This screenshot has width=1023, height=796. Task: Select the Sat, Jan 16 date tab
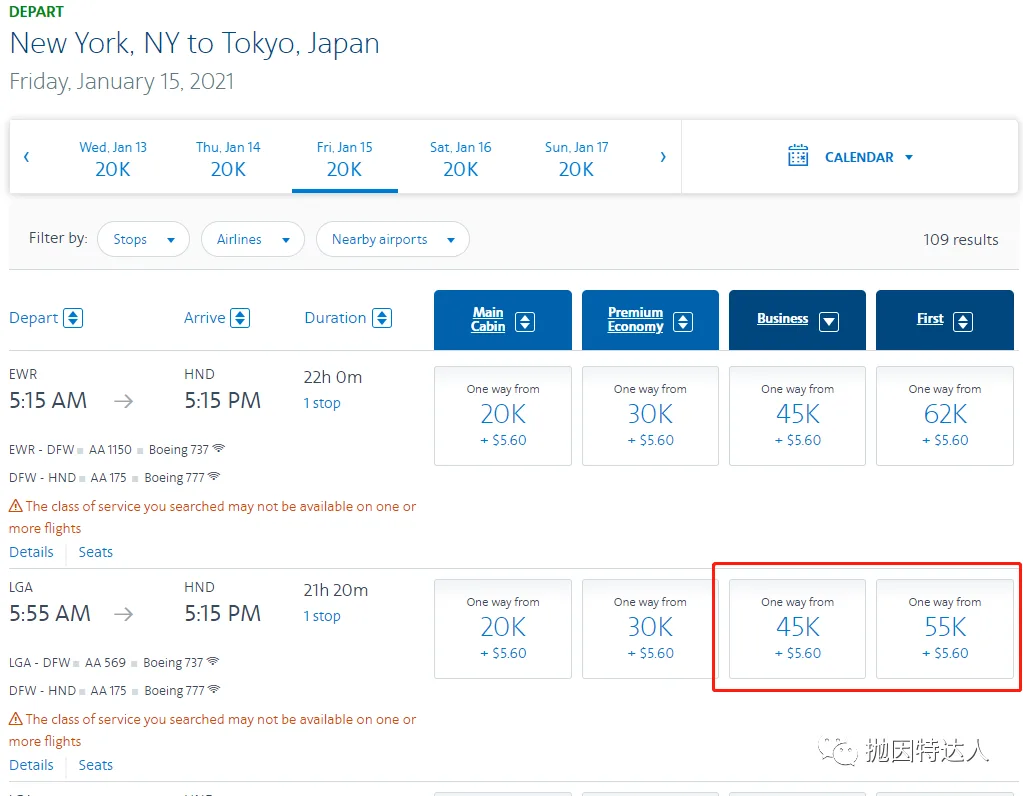coord(460,158)
